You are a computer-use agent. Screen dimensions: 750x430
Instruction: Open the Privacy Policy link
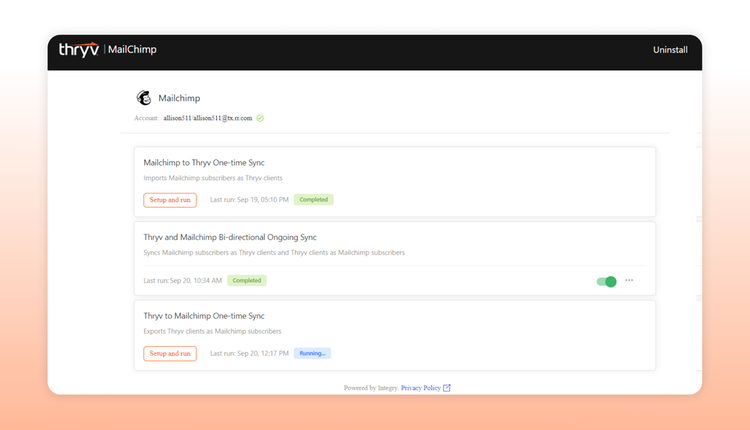420,388
